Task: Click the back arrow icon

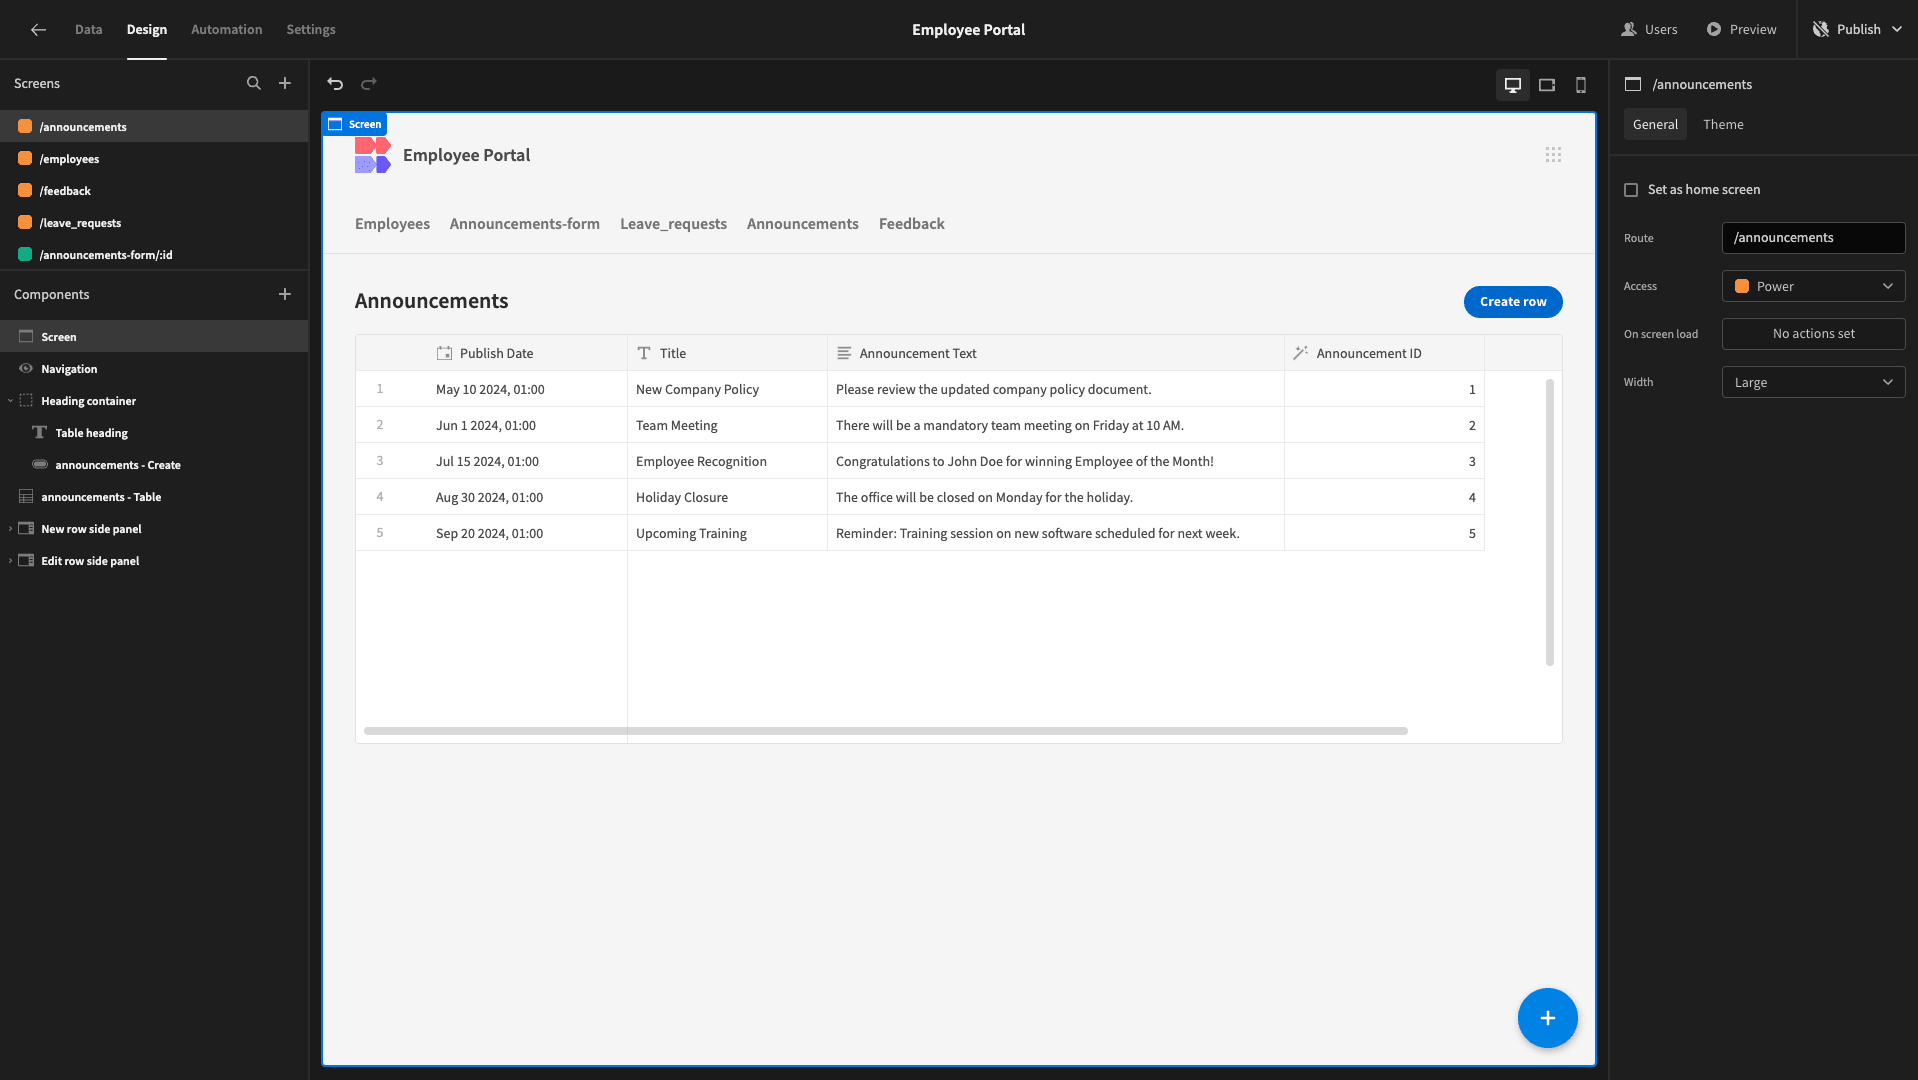Action: coord(38,30)
